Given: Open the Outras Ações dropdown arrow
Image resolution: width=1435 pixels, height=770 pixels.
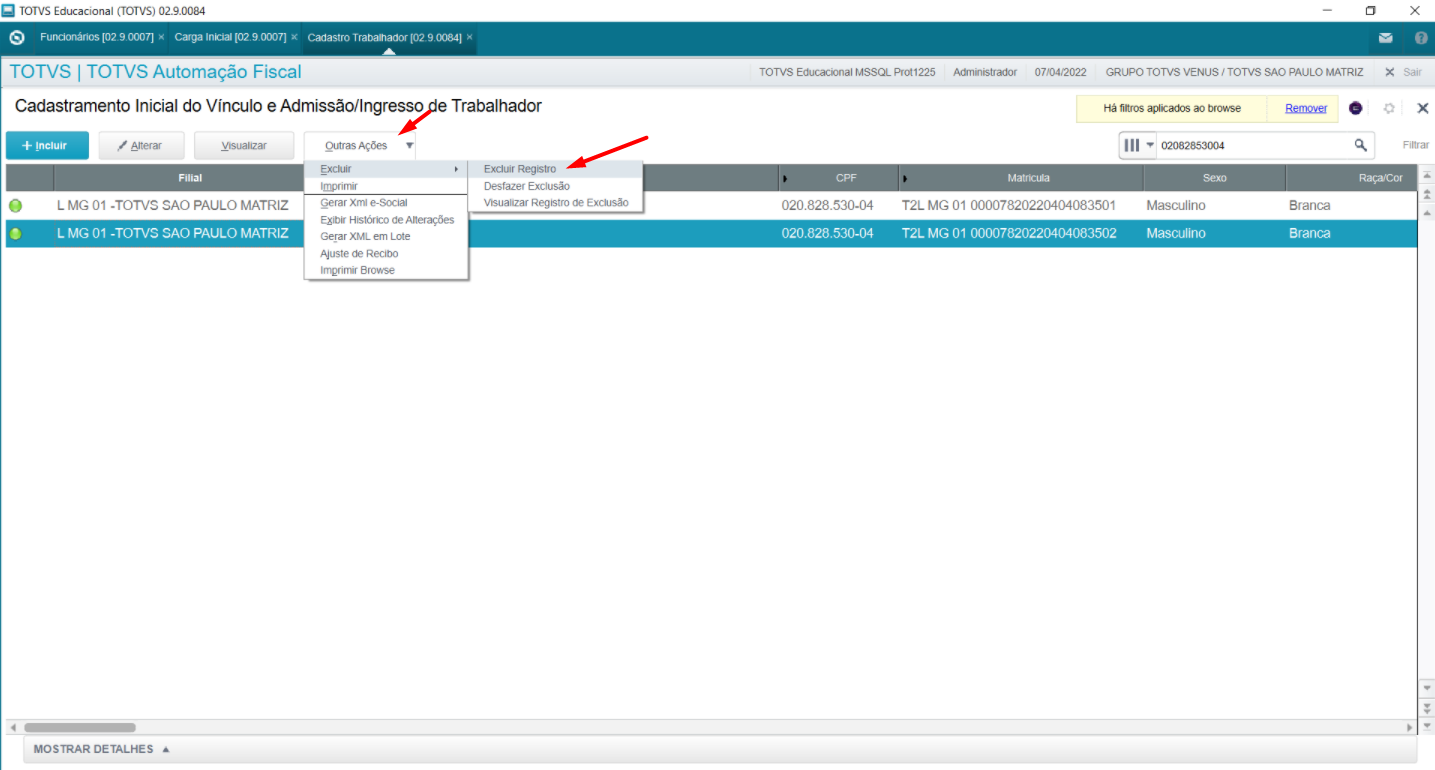Looking at the screenshot, I should click(409, 146).
